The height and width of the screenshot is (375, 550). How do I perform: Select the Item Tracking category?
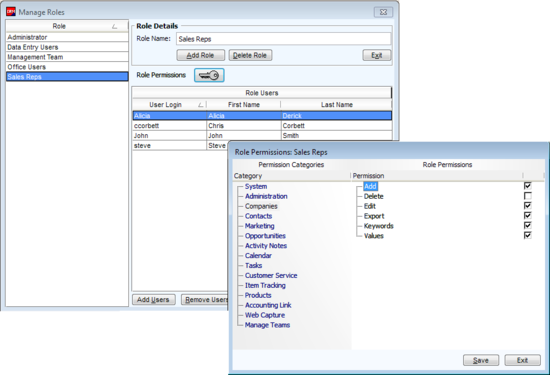265,285
